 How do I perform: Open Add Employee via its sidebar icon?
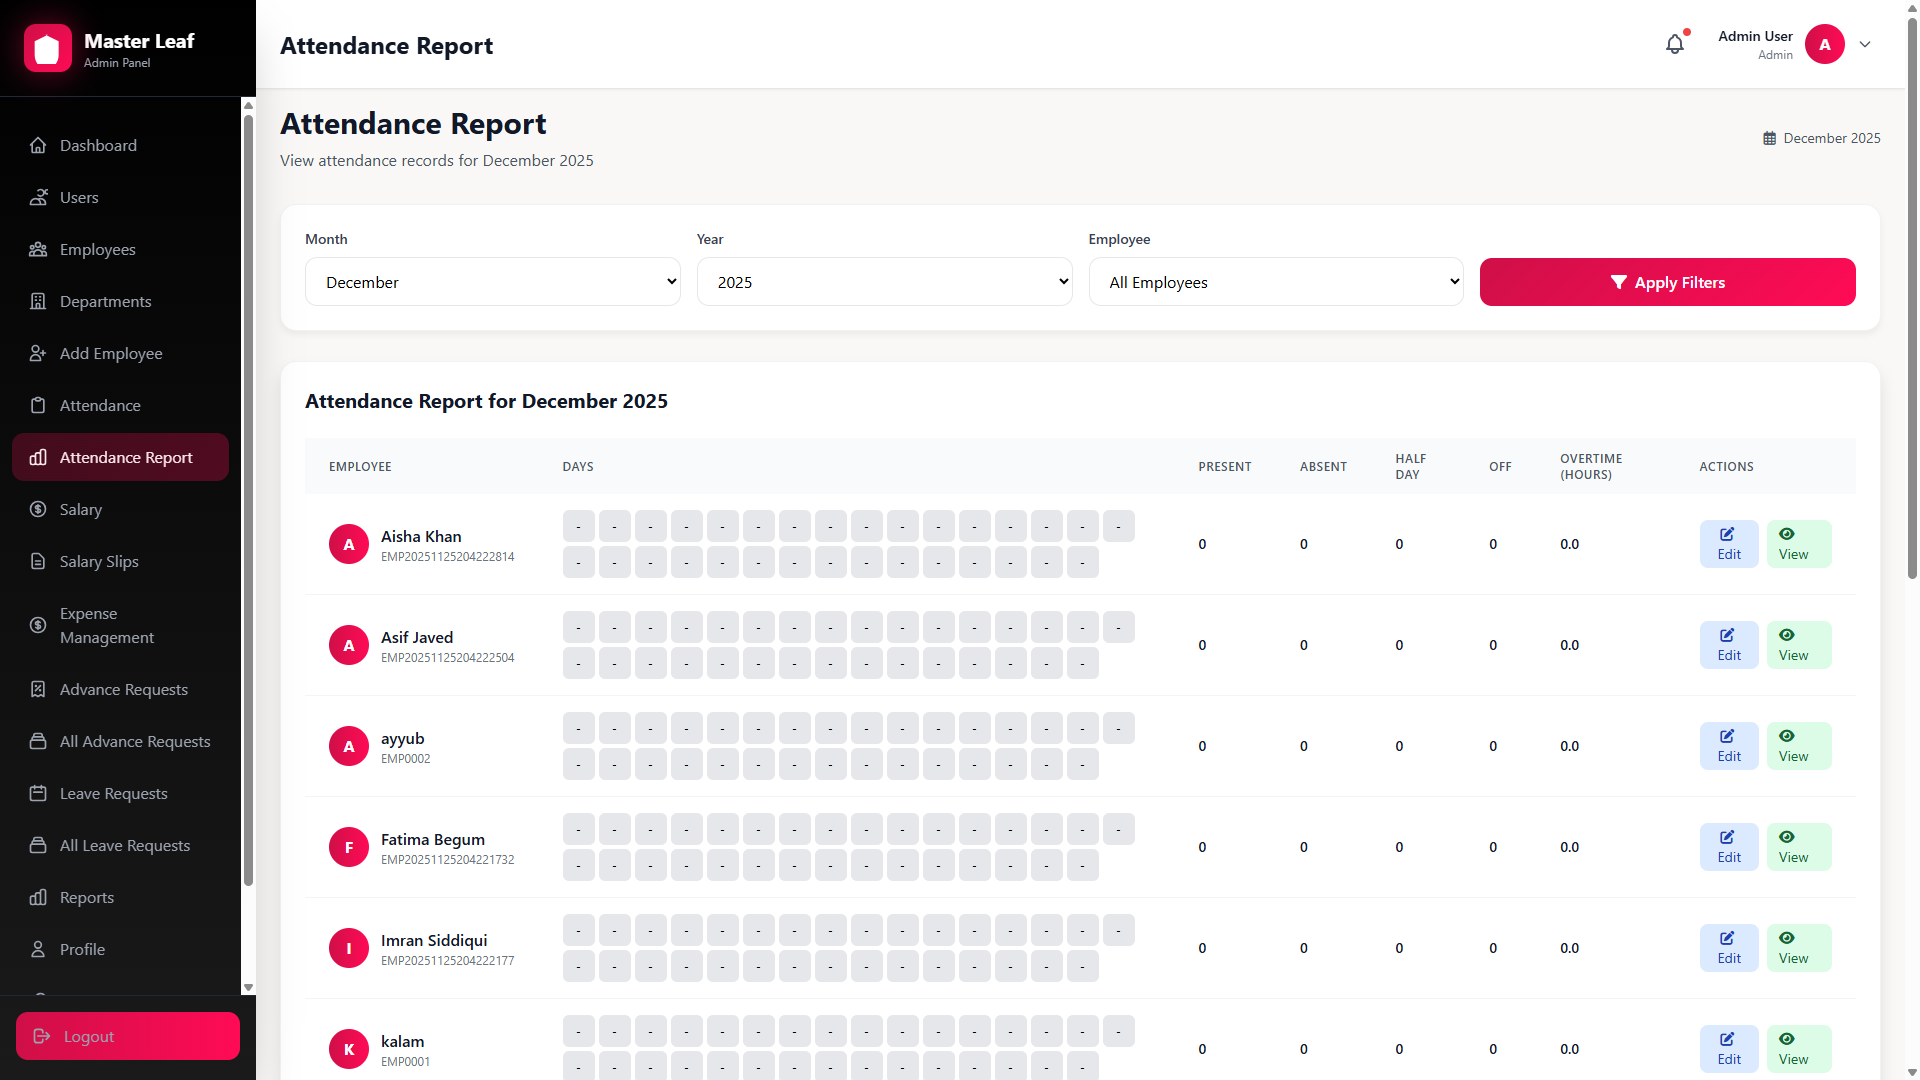click(38, 353)
